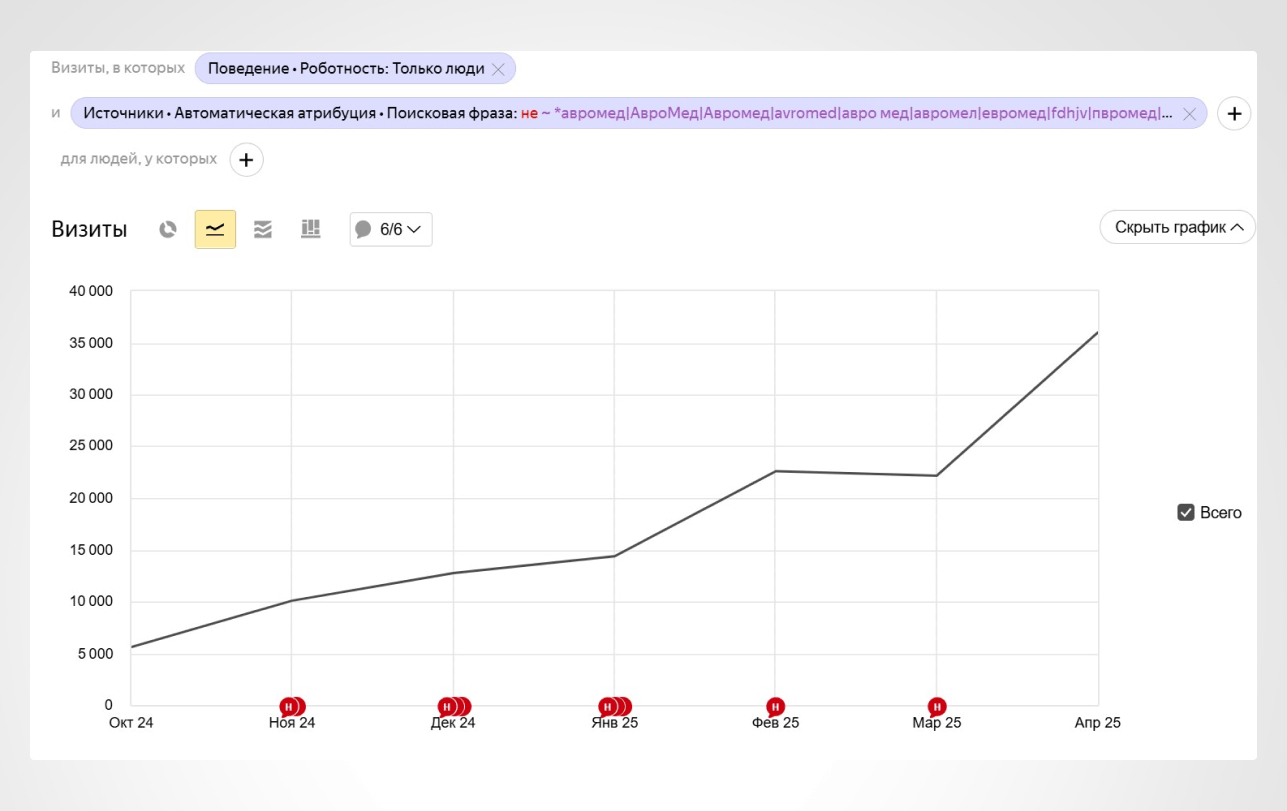Screen dimensions: 1287x811
Task: Open the annotation cluster at Янв 25
Action: click(615, 707)
